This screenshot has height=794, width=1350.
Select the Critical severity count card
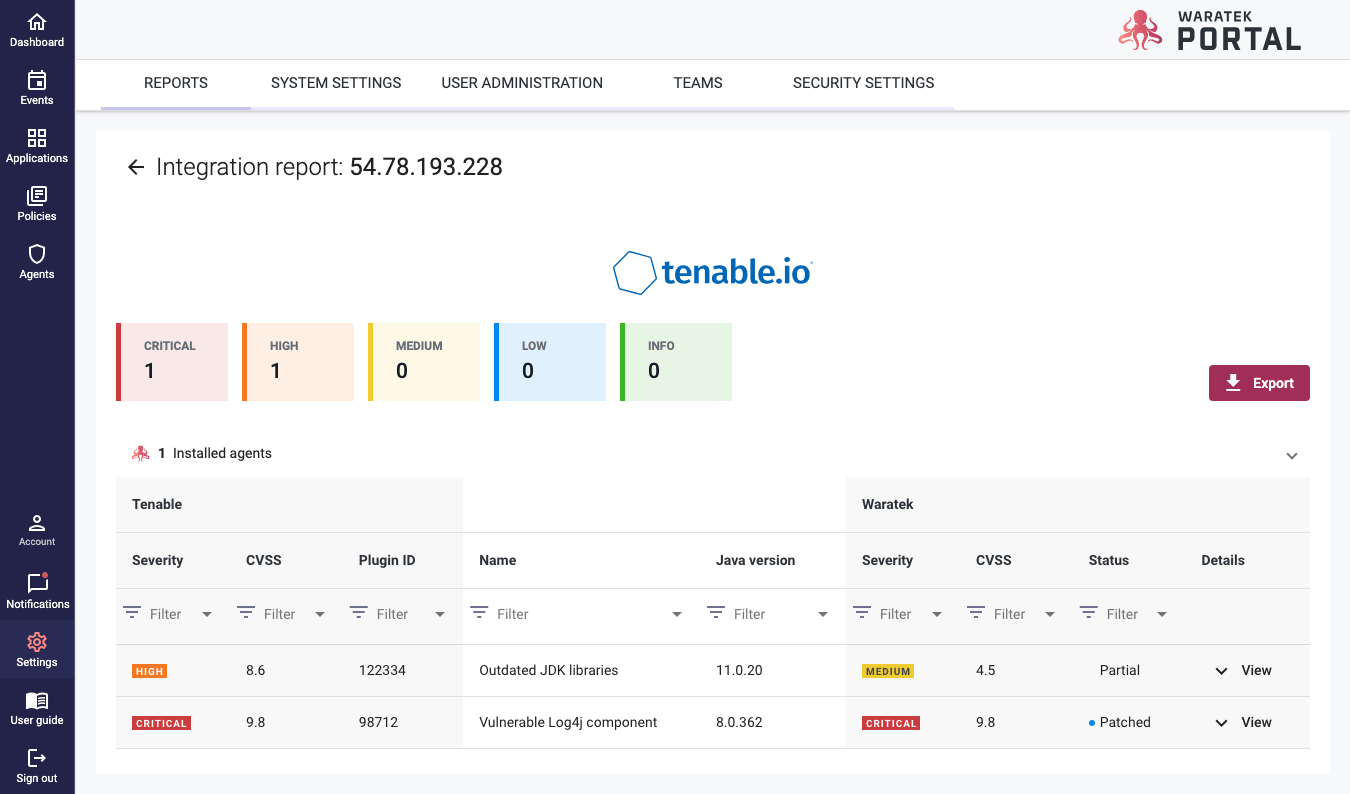pyautogui.click(x=172, y=362)
